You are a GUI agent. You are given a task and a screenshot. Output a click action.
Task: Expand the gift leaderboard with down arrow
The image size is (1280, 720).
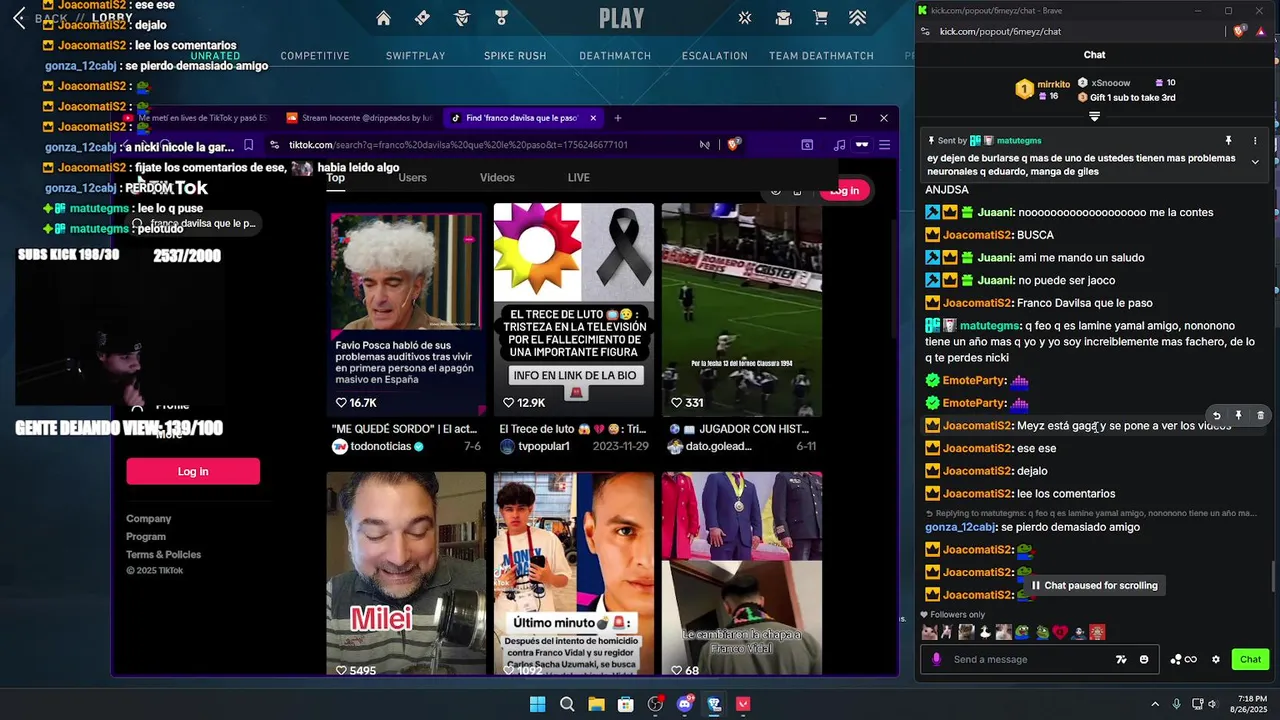tap(1094, 117)
